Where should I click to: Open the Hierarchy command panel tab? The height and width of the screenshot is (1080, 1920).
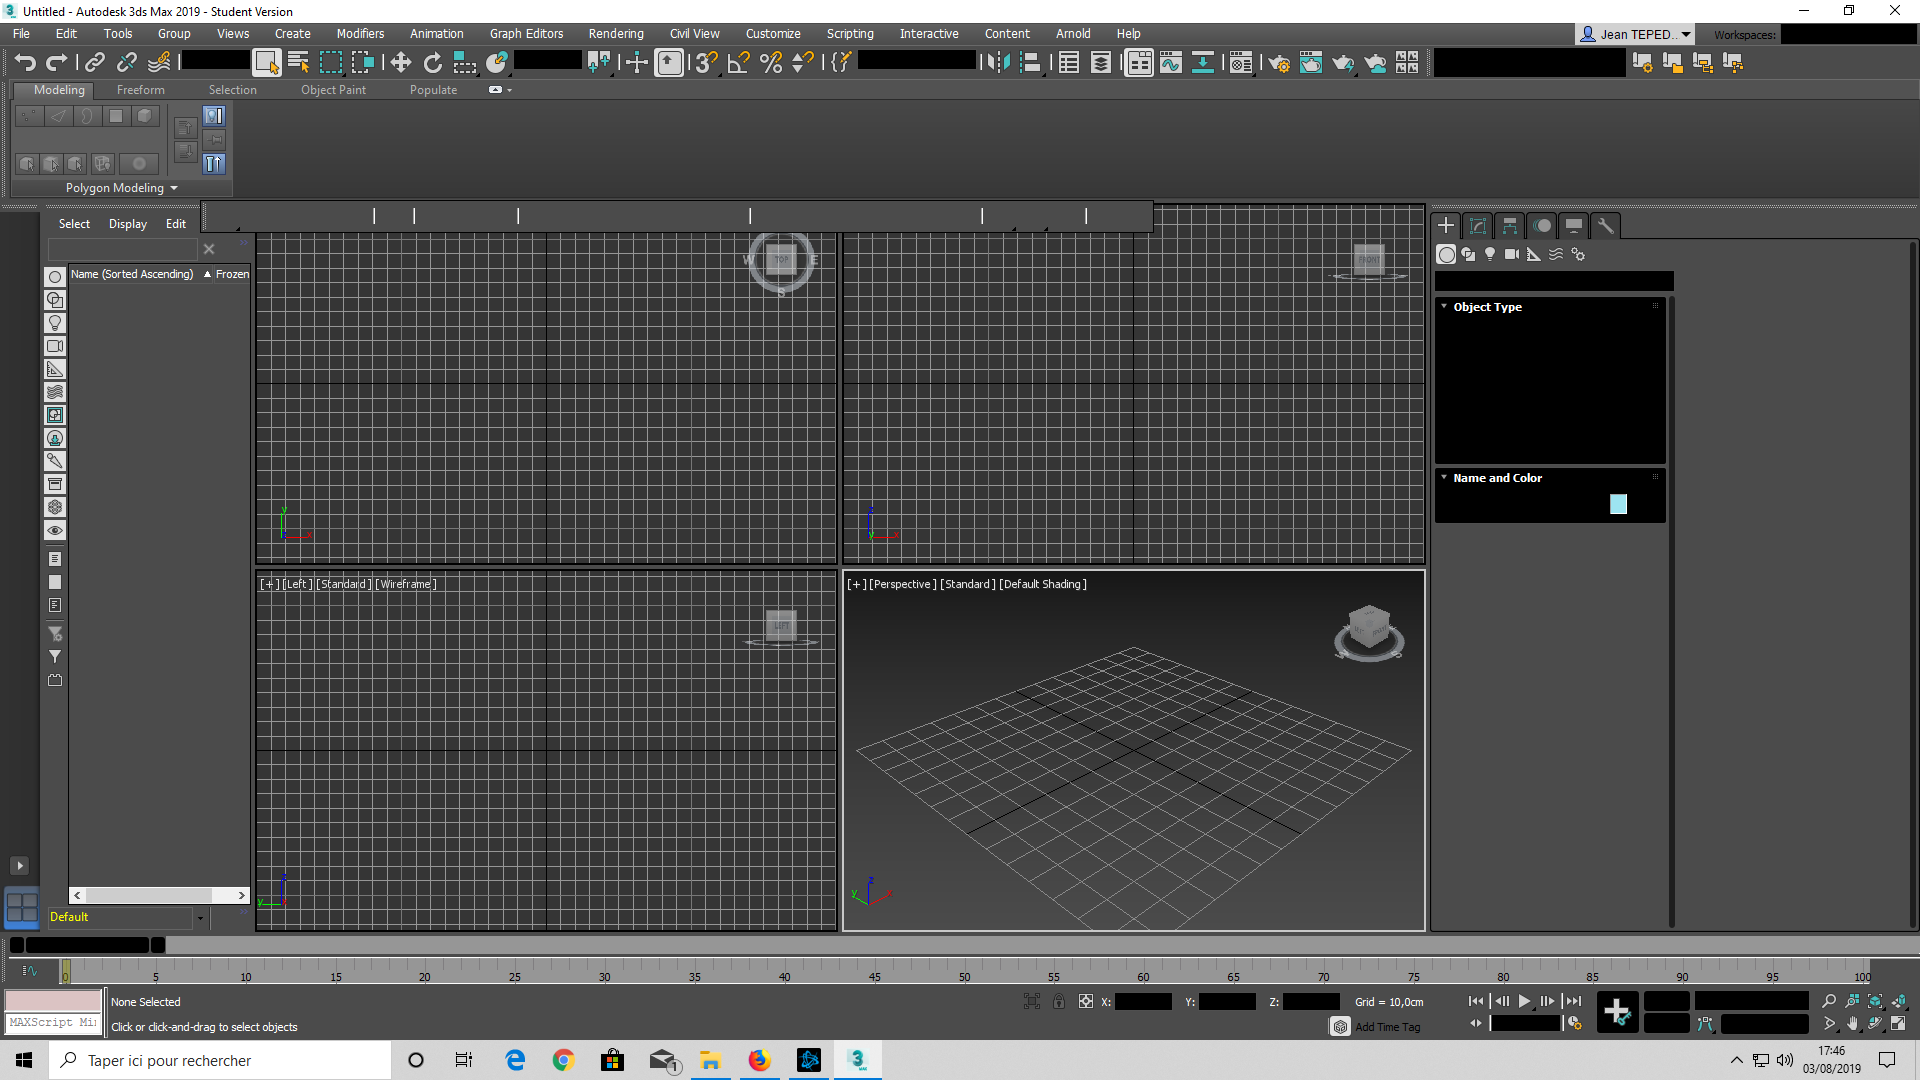click(1510, 226)
